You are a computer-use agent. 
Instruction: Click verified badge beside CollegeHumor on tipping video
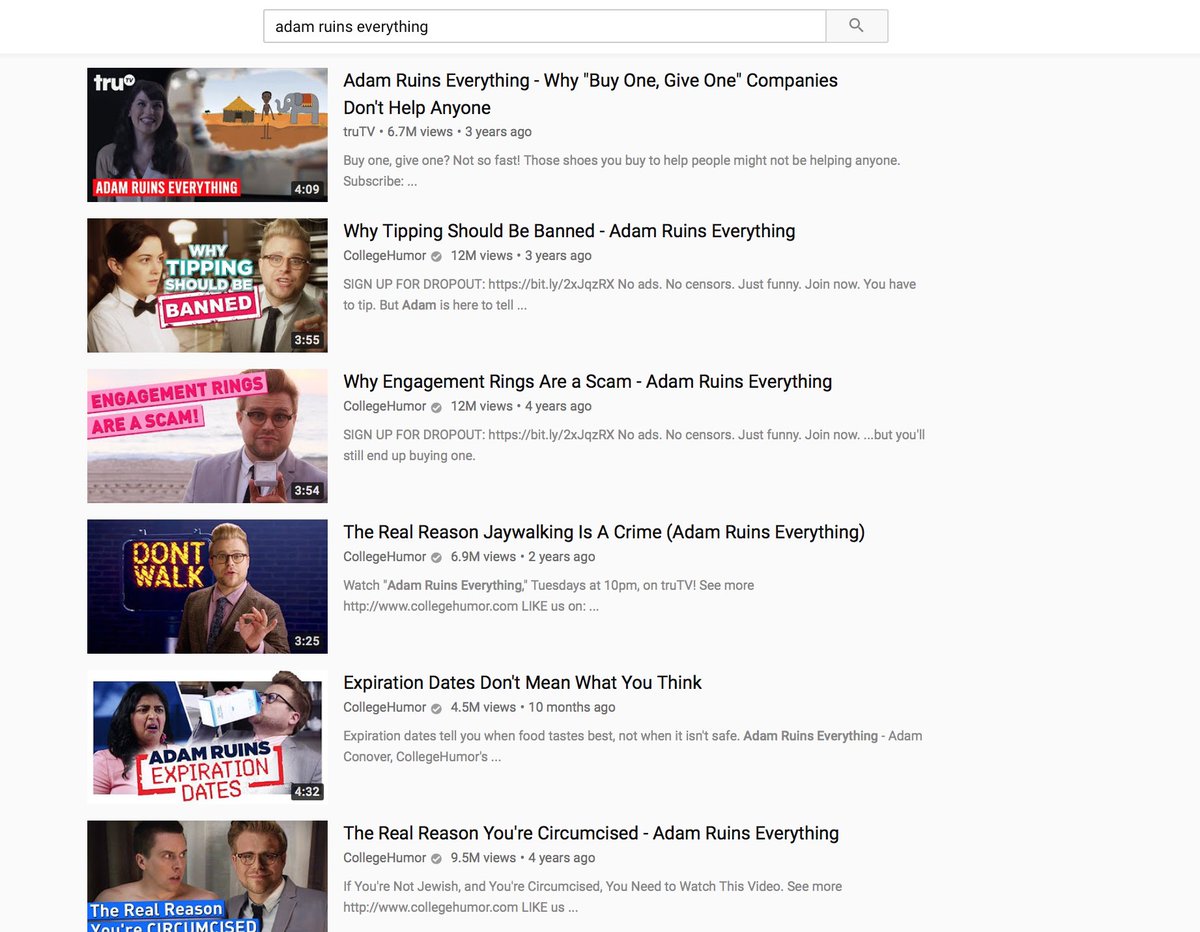pos(436,256)
